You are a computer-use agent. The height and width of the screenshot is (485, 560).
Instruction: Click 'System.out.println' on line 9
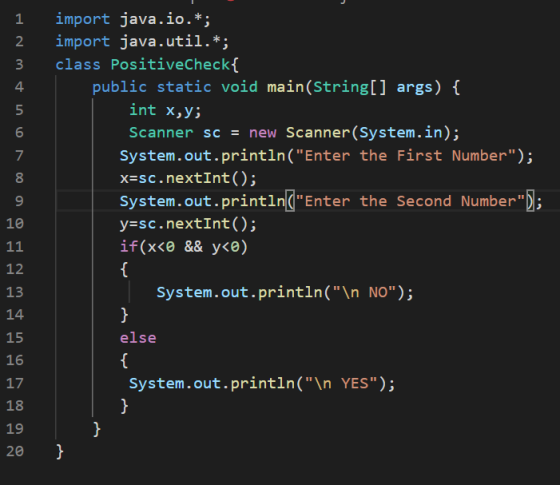pyautogui.click(x=202, y=201)
